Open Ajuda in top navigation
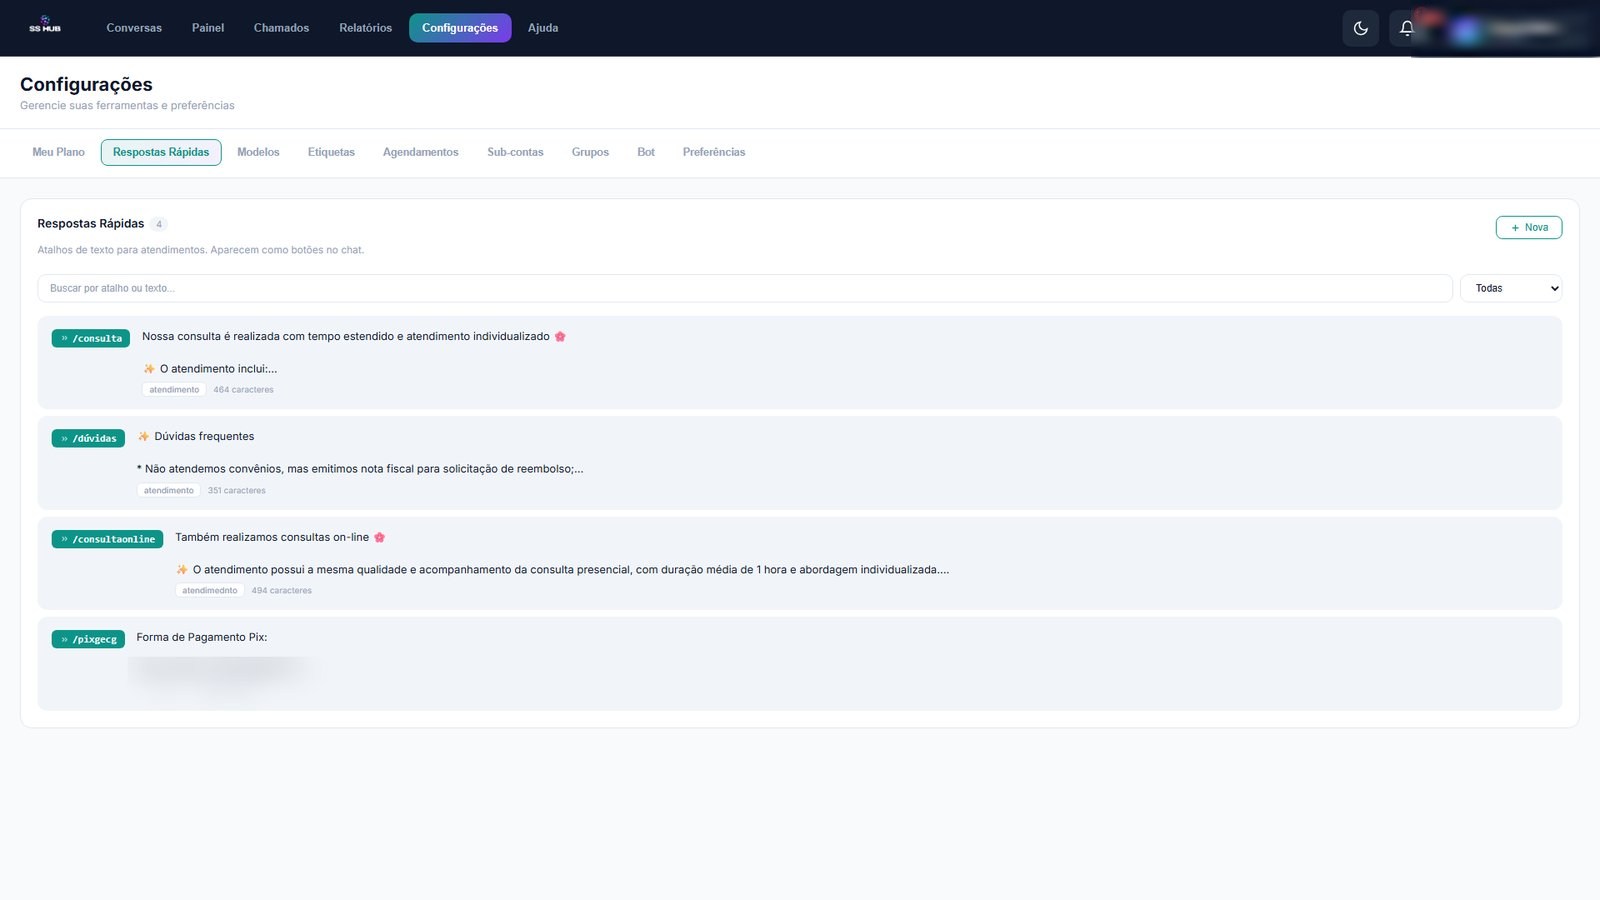The width and height of the screenshot is (1600, 900). click(543, 28)
